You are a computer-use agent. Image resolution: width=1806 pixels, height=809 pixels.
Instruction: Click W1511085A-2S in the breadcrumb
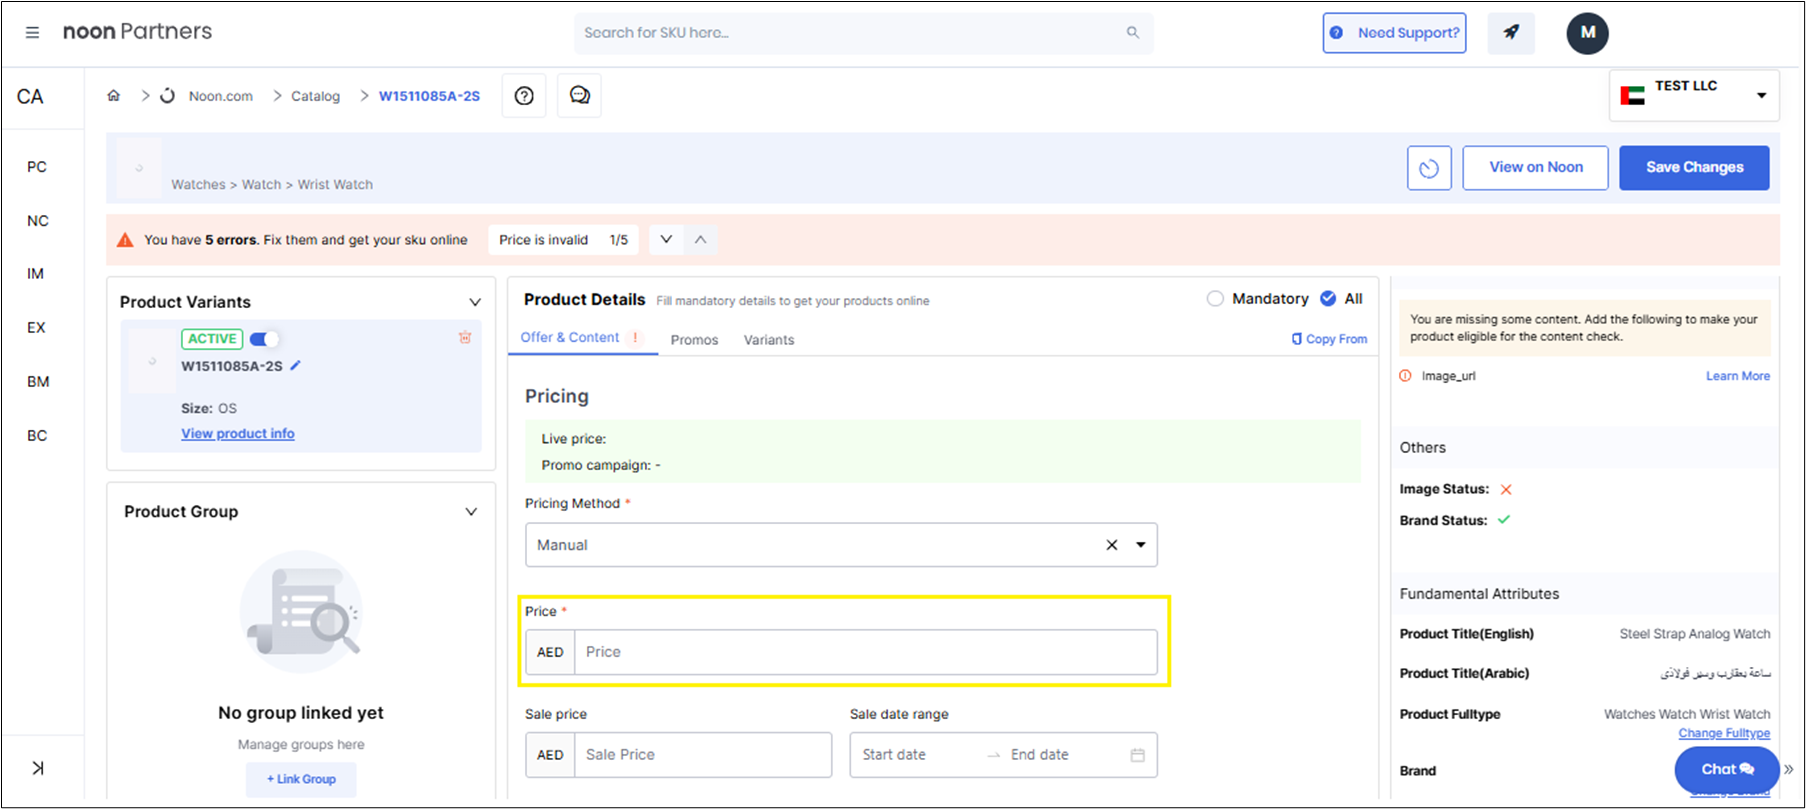pyautogui.click(x=429, y=96)
